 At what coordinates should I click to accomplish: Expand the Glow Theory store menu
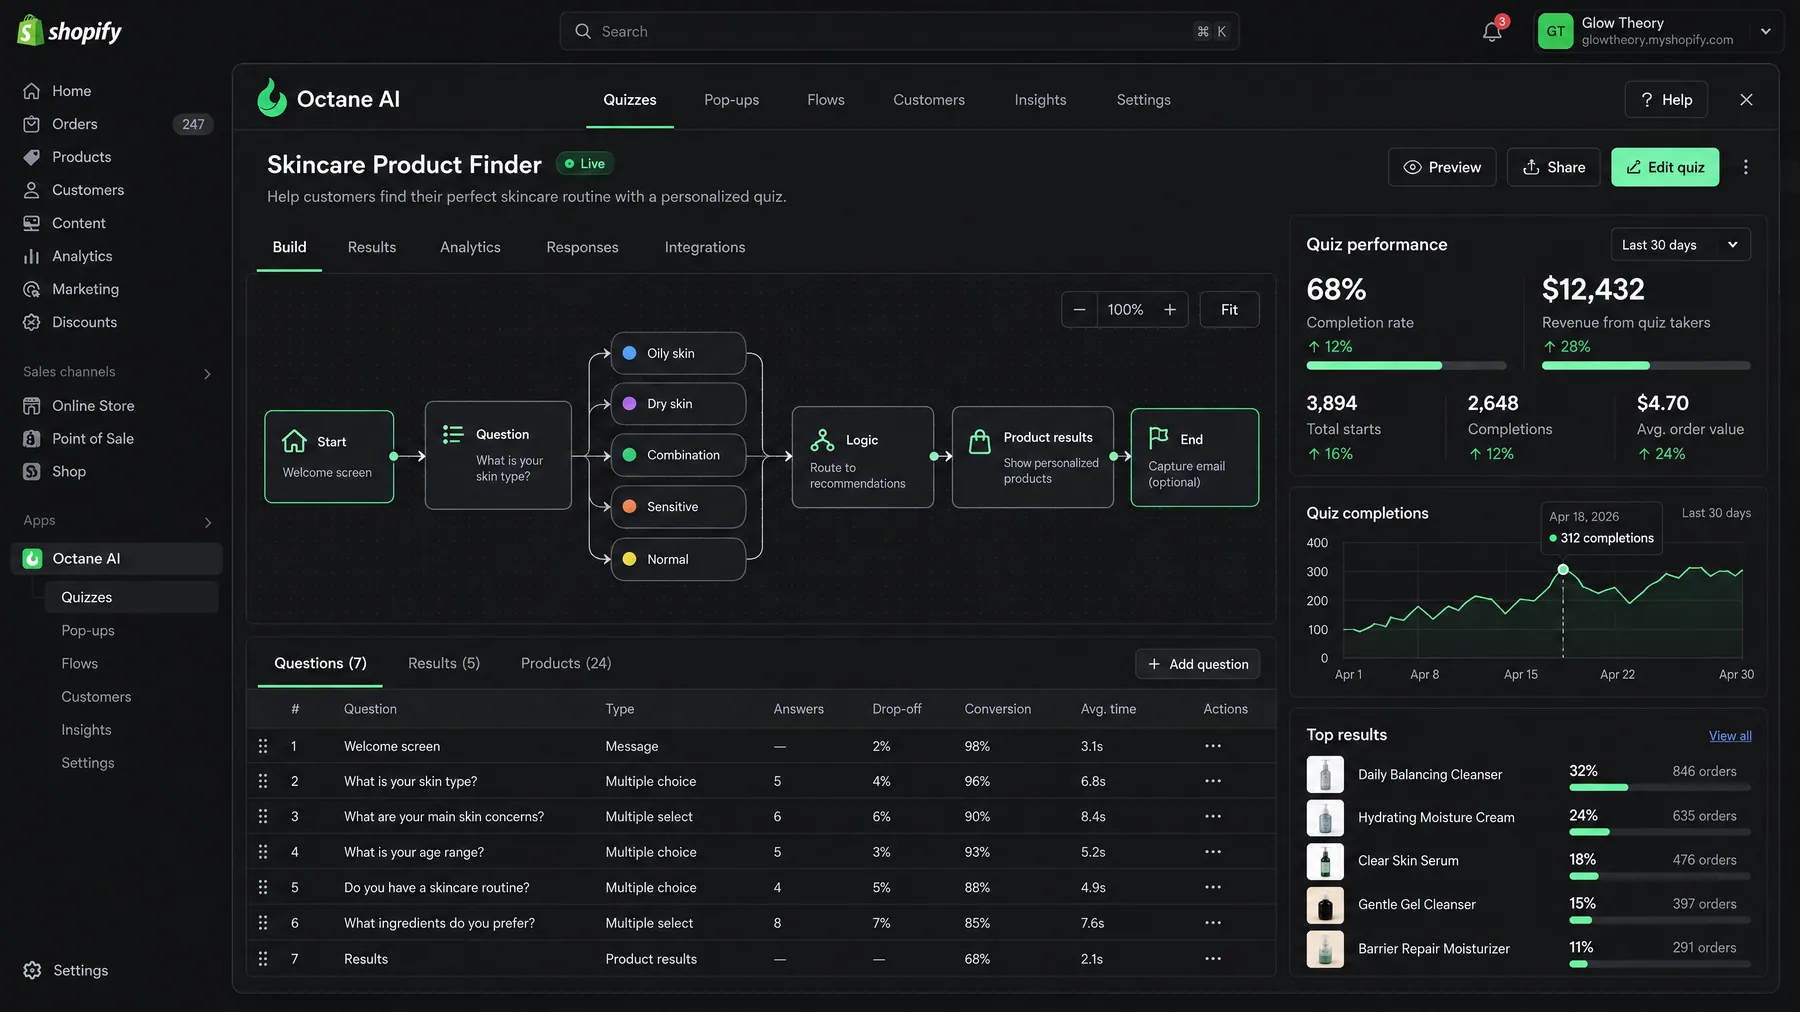tap(1765, 31)
